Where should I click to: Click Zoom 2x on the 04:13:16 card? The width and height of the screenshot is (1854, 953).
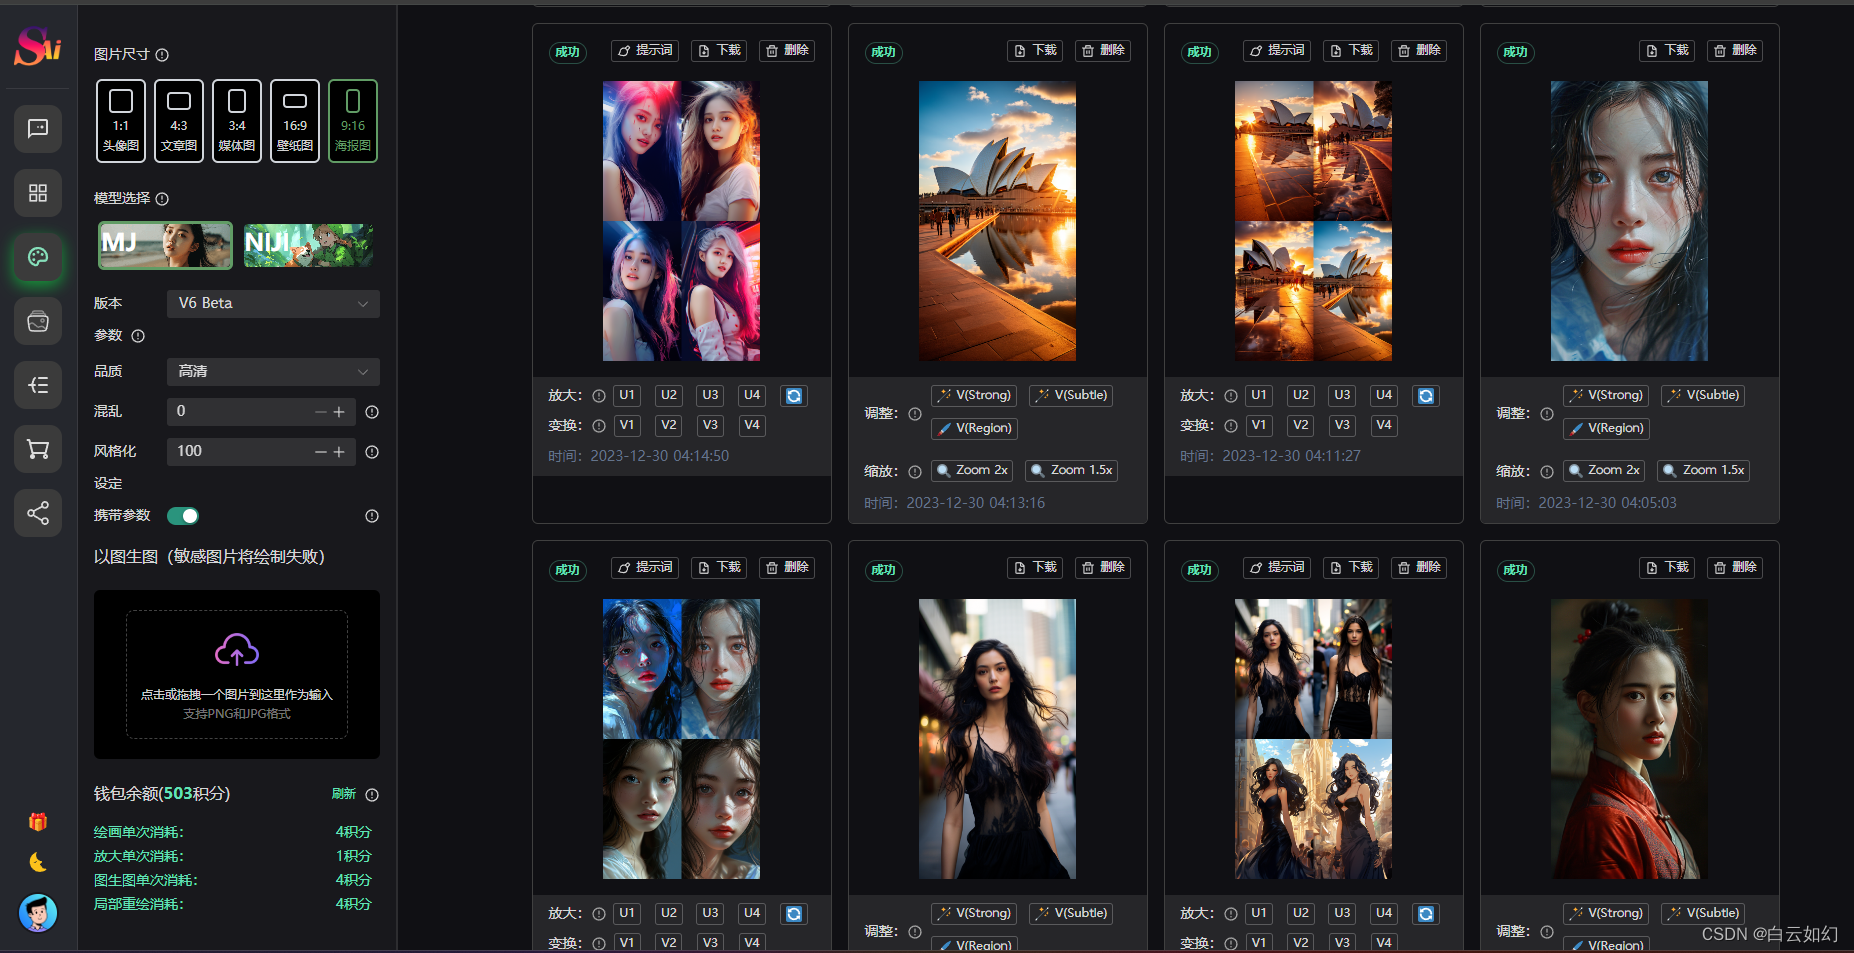972,471
